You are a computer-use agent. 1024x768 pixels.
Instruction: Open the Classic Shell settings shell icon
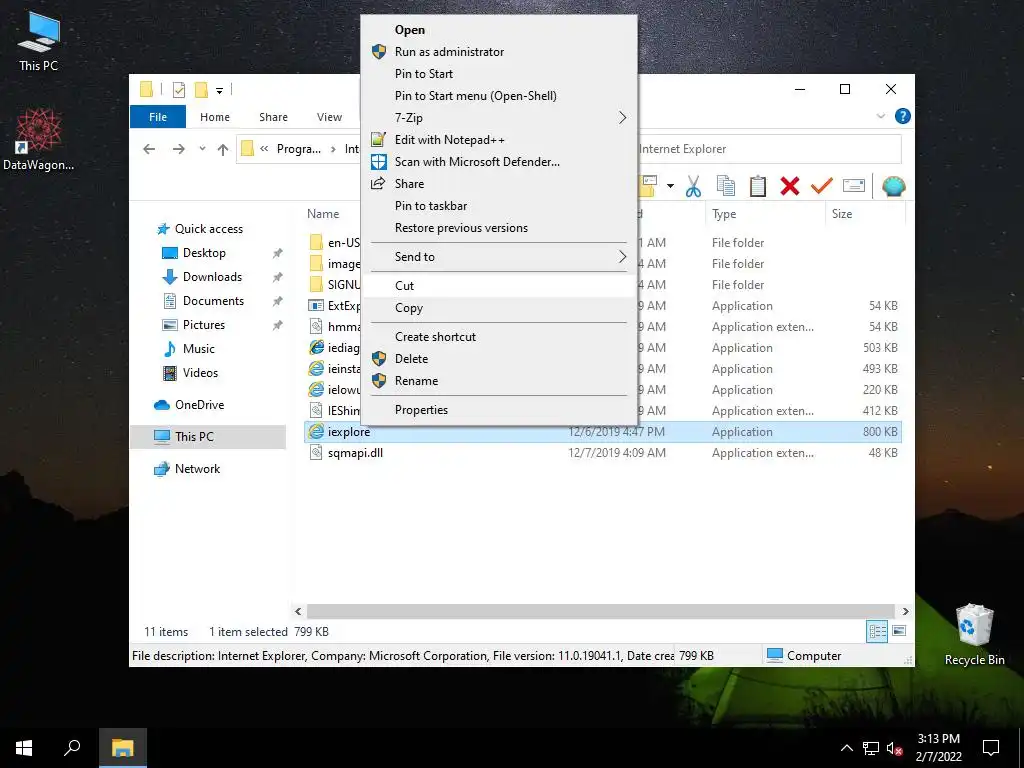[x=893, y=186]
